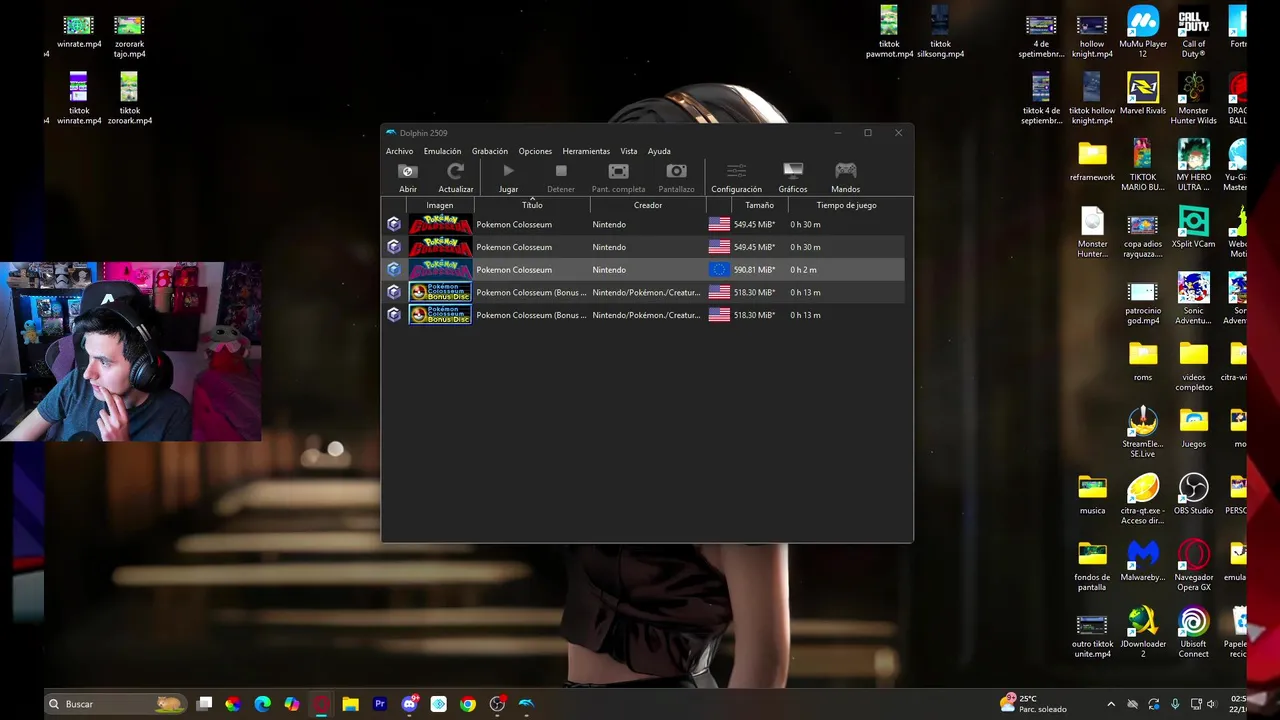Select the JDownloader 2 desktop shortcut
This screenshot has width=1280, height=720.
pyautogui.click(x=1142, y=632)
